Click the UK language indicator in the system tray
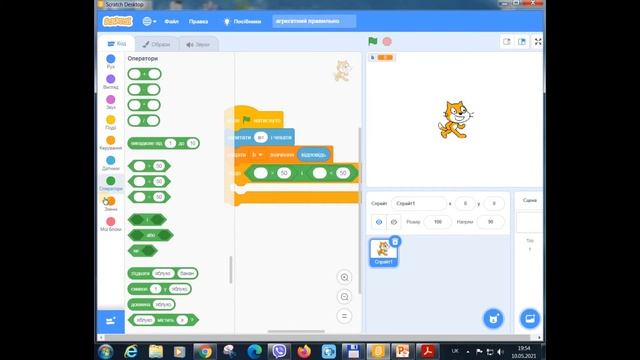This screenshot has width=640, height=360. coord(455,351)
